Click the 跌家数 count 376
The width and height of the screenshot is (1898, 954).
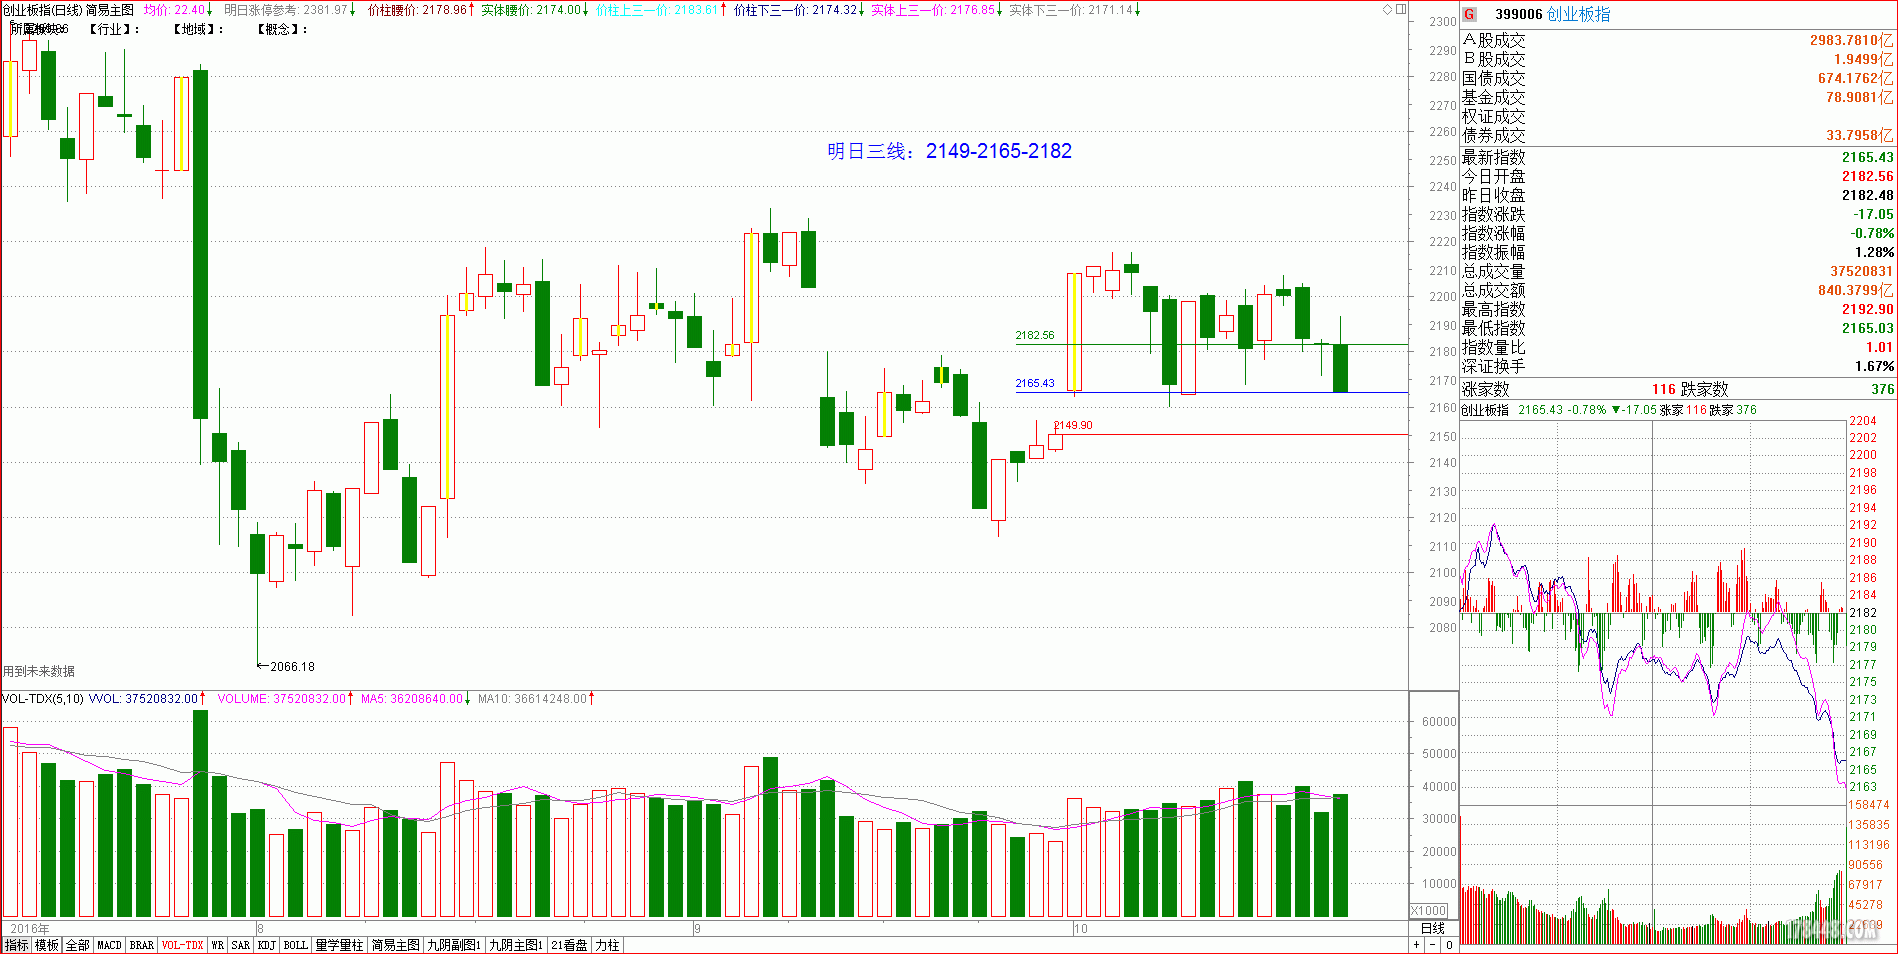[1882, 389]
